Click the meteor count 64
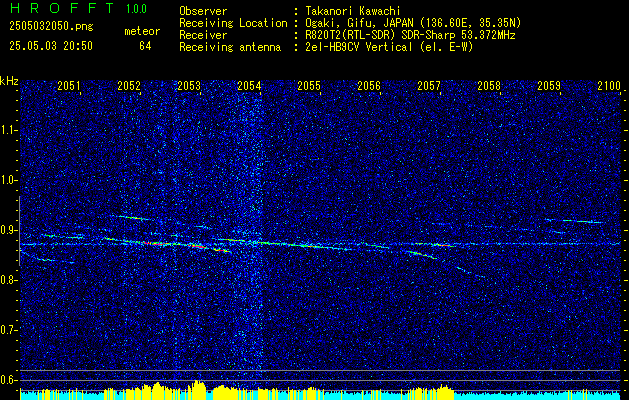The image size is (629, 400). point(145,46)
